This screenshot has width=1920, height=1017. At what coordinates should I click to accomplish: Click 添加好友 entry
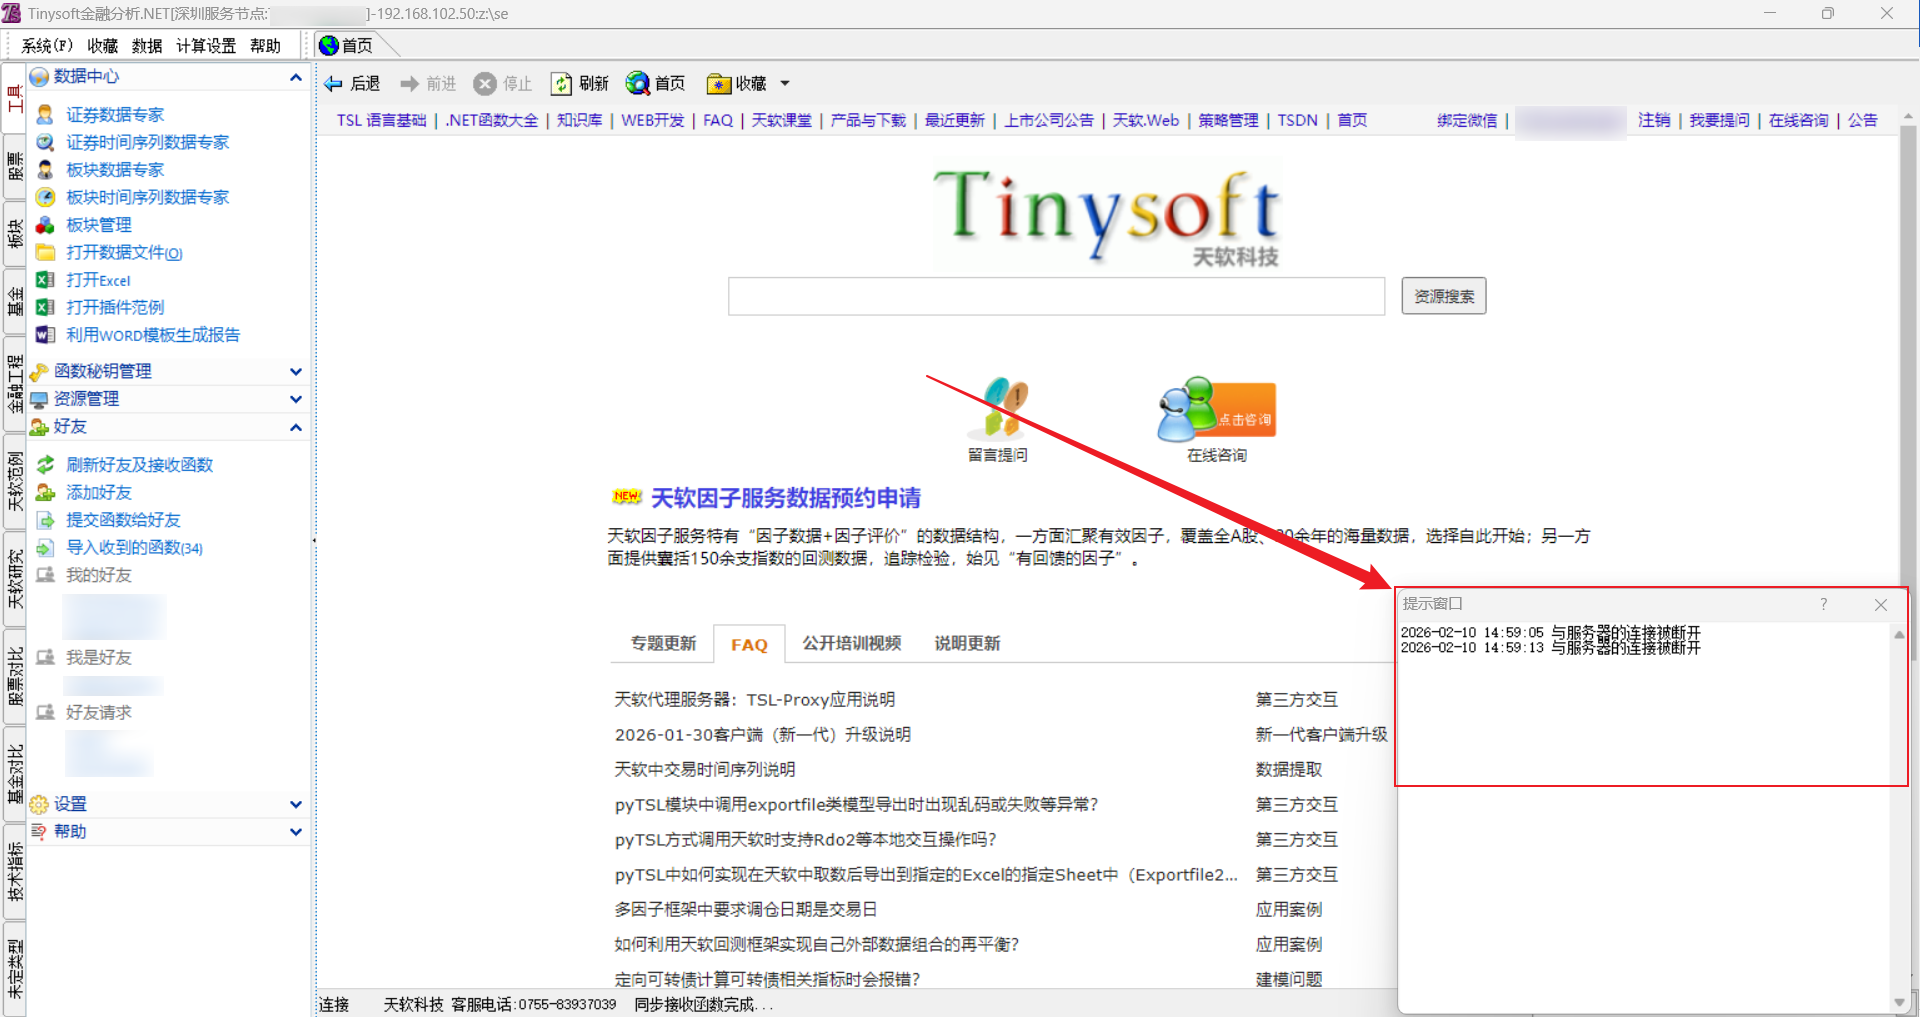[98, 492]
